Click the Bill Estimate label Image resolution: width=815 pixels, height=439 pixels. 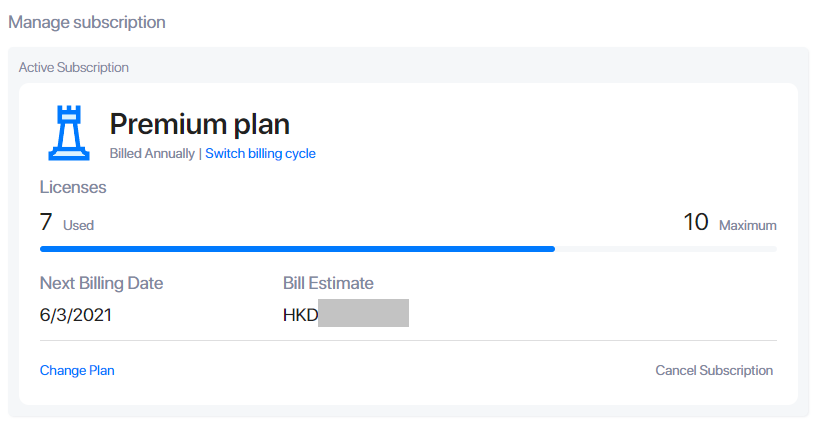pos(328,283)
